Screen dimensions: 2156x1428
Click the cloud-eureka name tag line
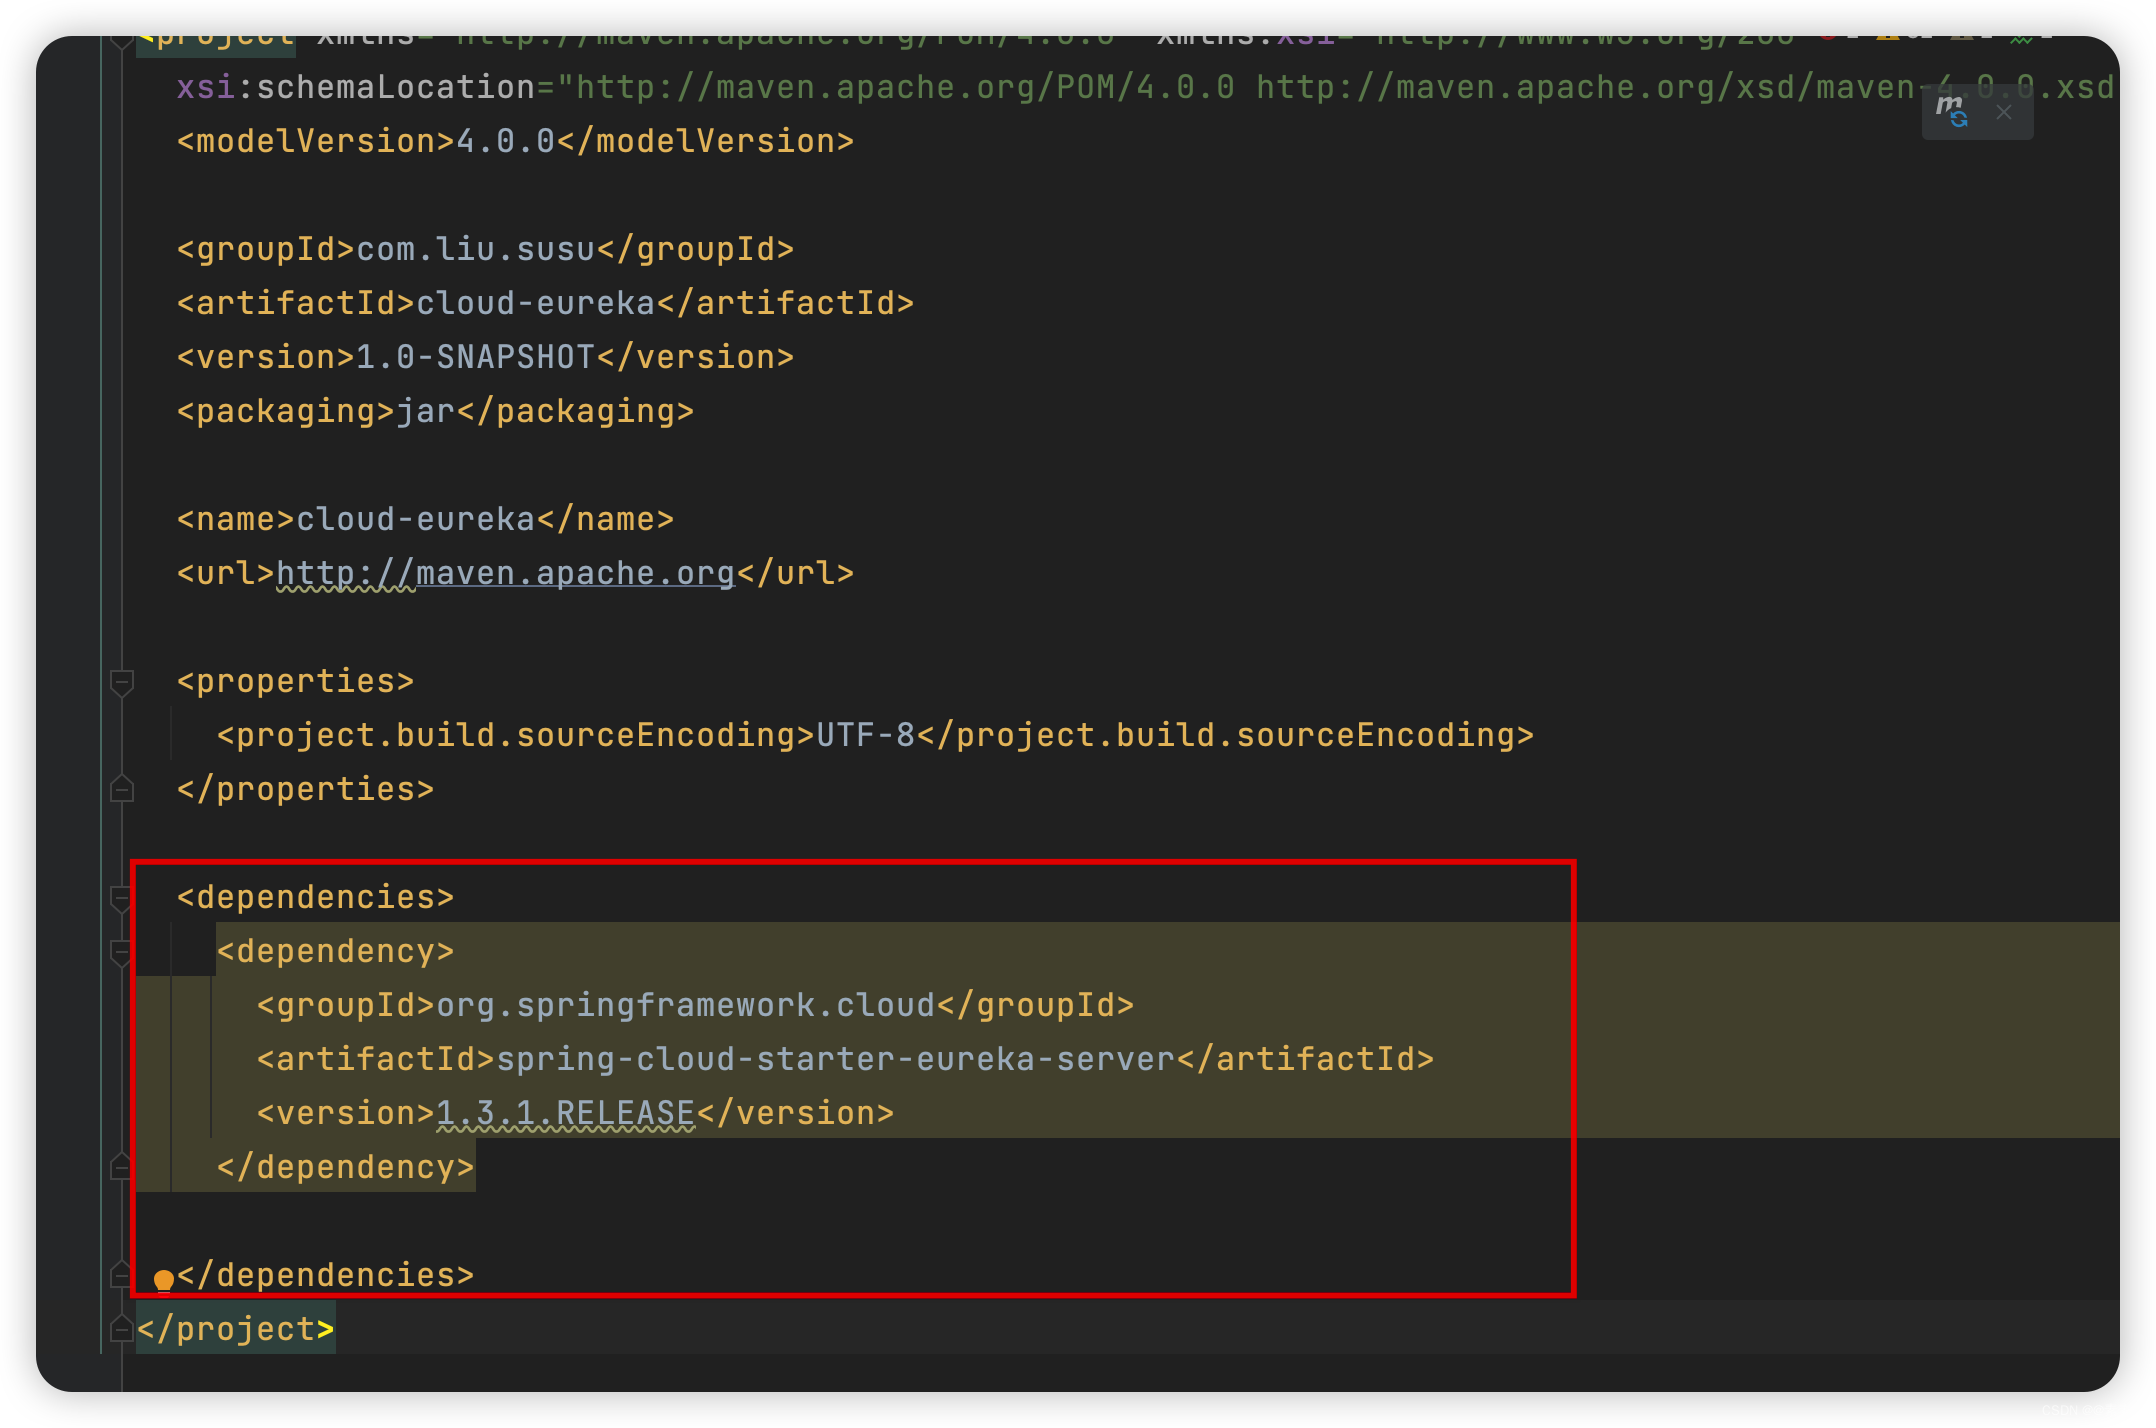[x=425, y=519]
